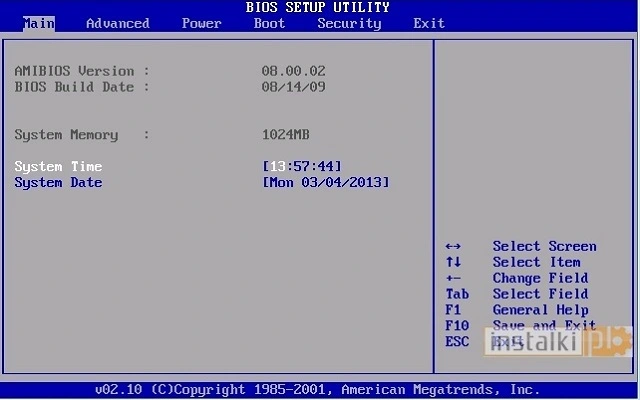Click the Change Field help text
The width and height of the screenshot is (640, 400).
540,278
